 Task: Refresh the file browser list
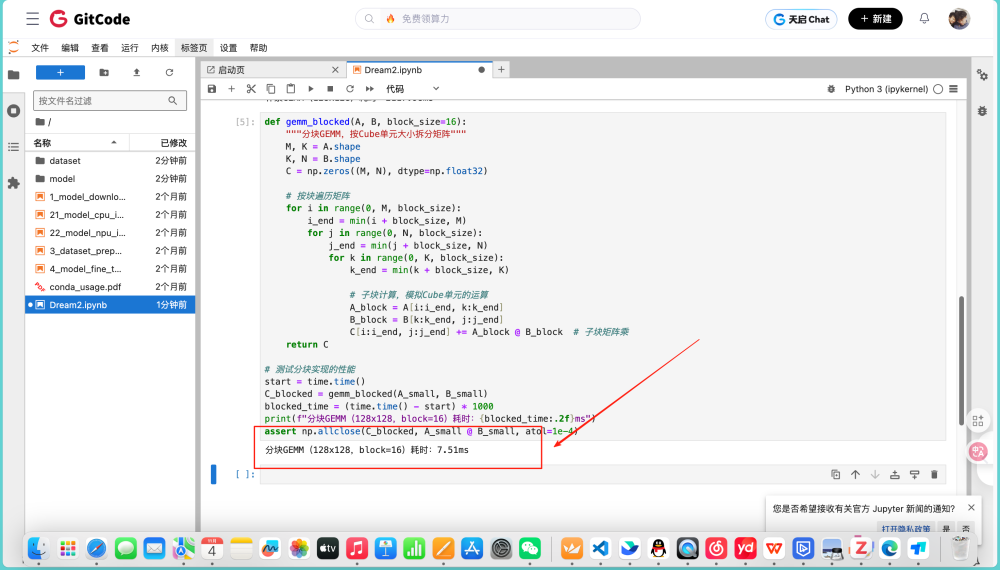(169, 73)
